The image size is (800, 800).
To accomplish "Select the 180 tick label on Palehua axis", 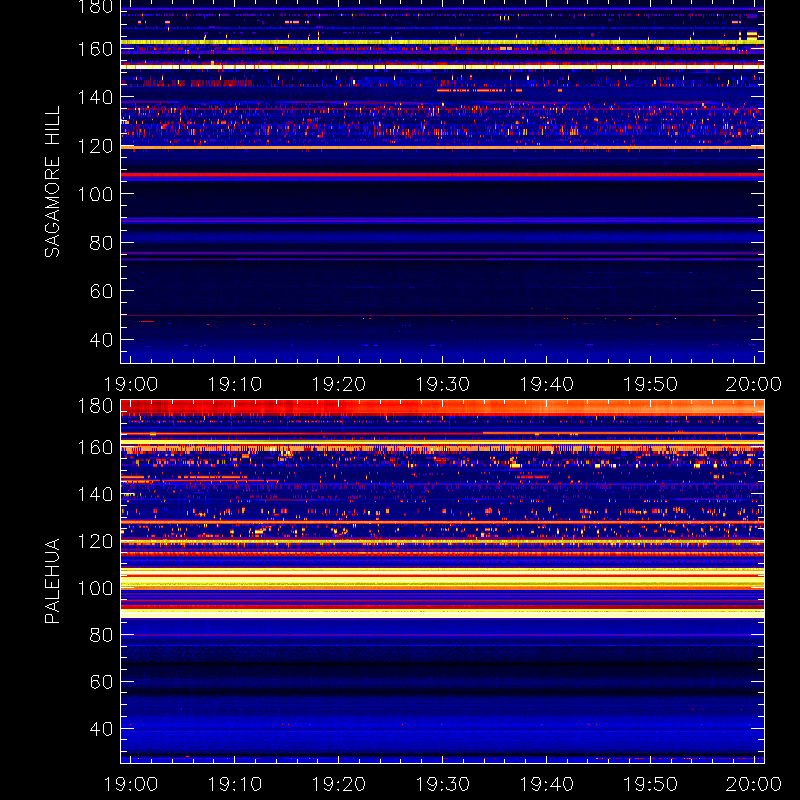I will click(x=95, y=406).
